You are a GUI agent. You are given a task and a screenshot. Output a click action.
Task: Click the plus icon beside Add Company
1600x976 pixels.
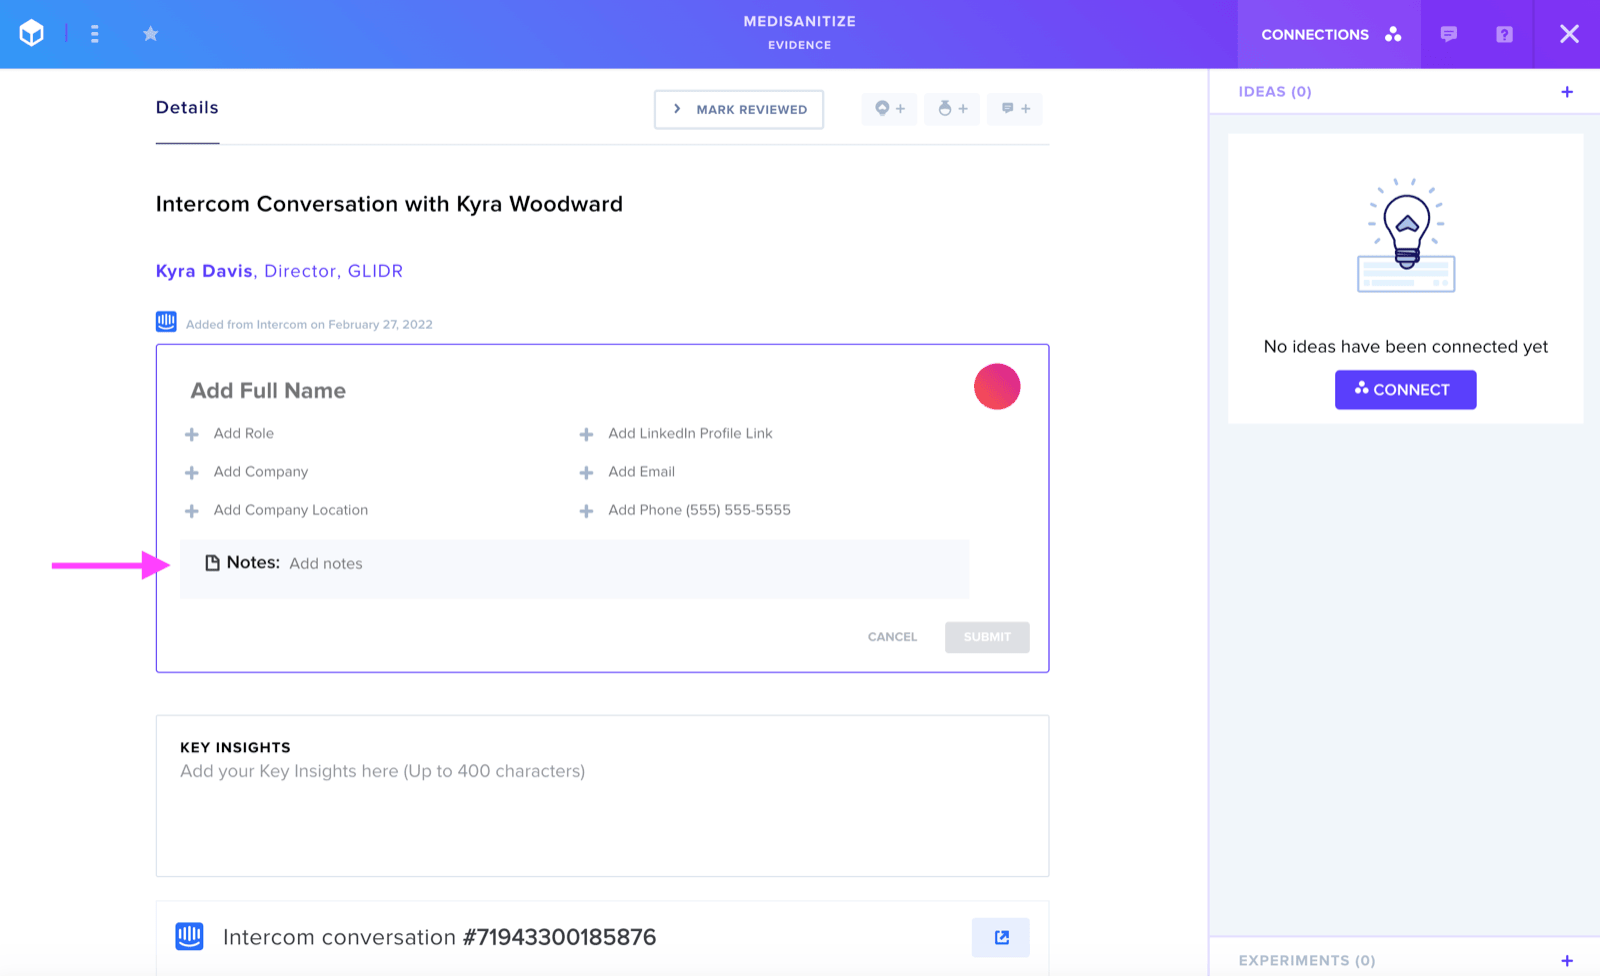tap(192, 473)
